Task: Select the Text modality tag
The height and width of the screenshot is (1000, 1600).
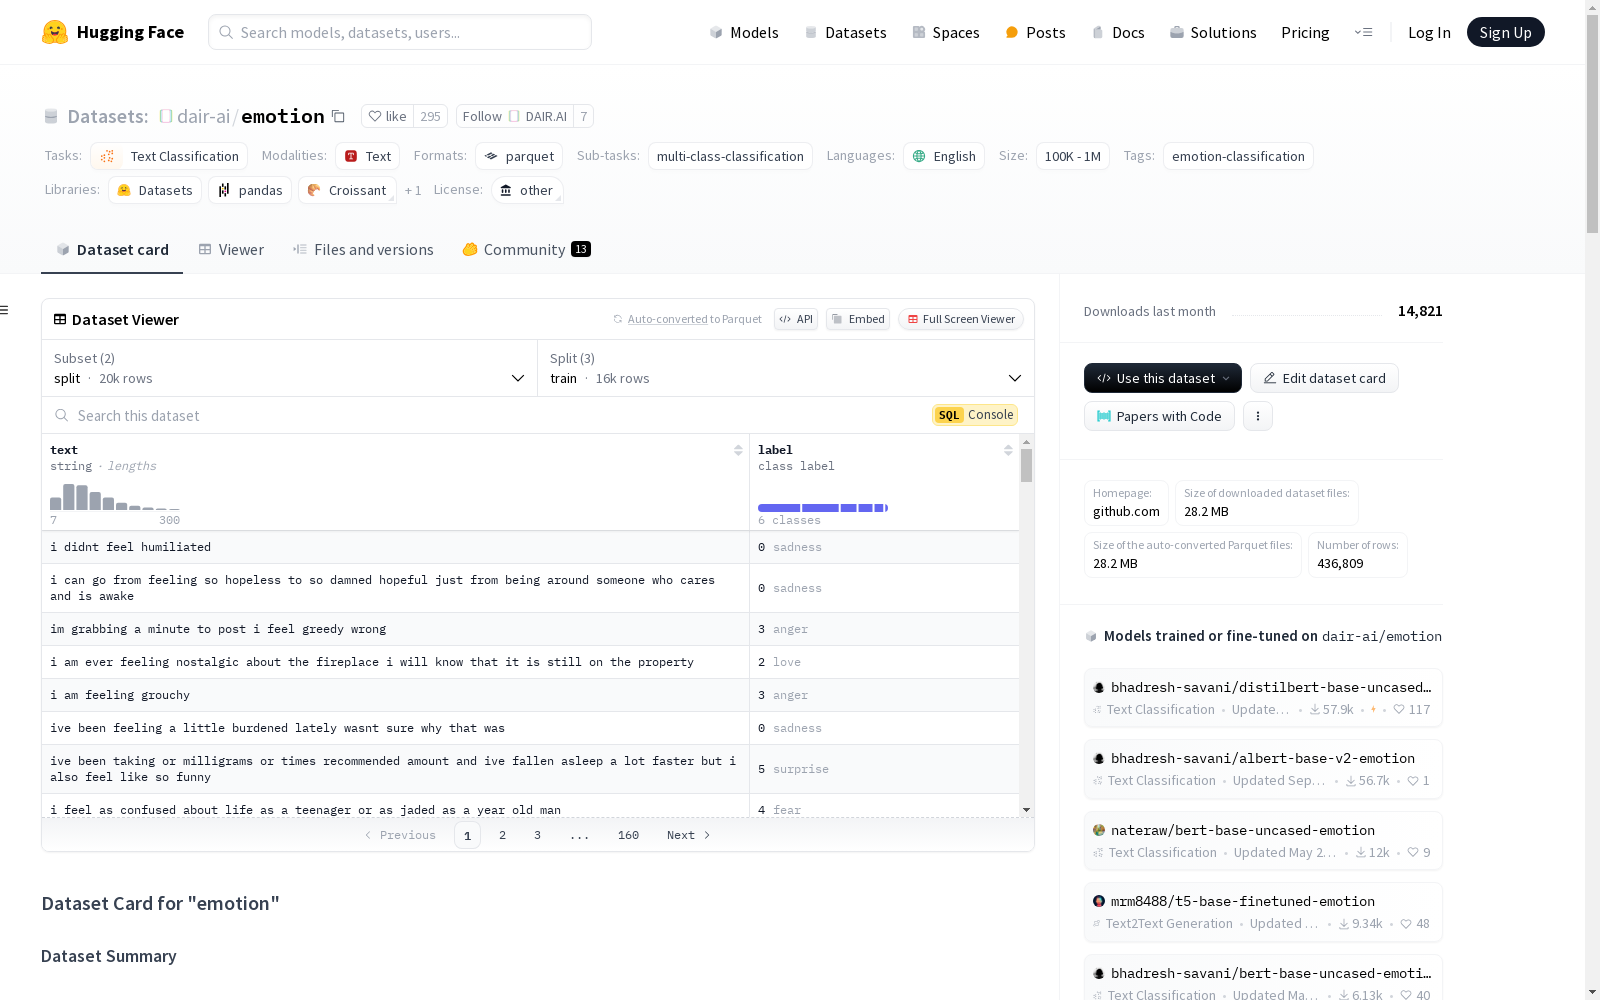Action: [368, 156]
